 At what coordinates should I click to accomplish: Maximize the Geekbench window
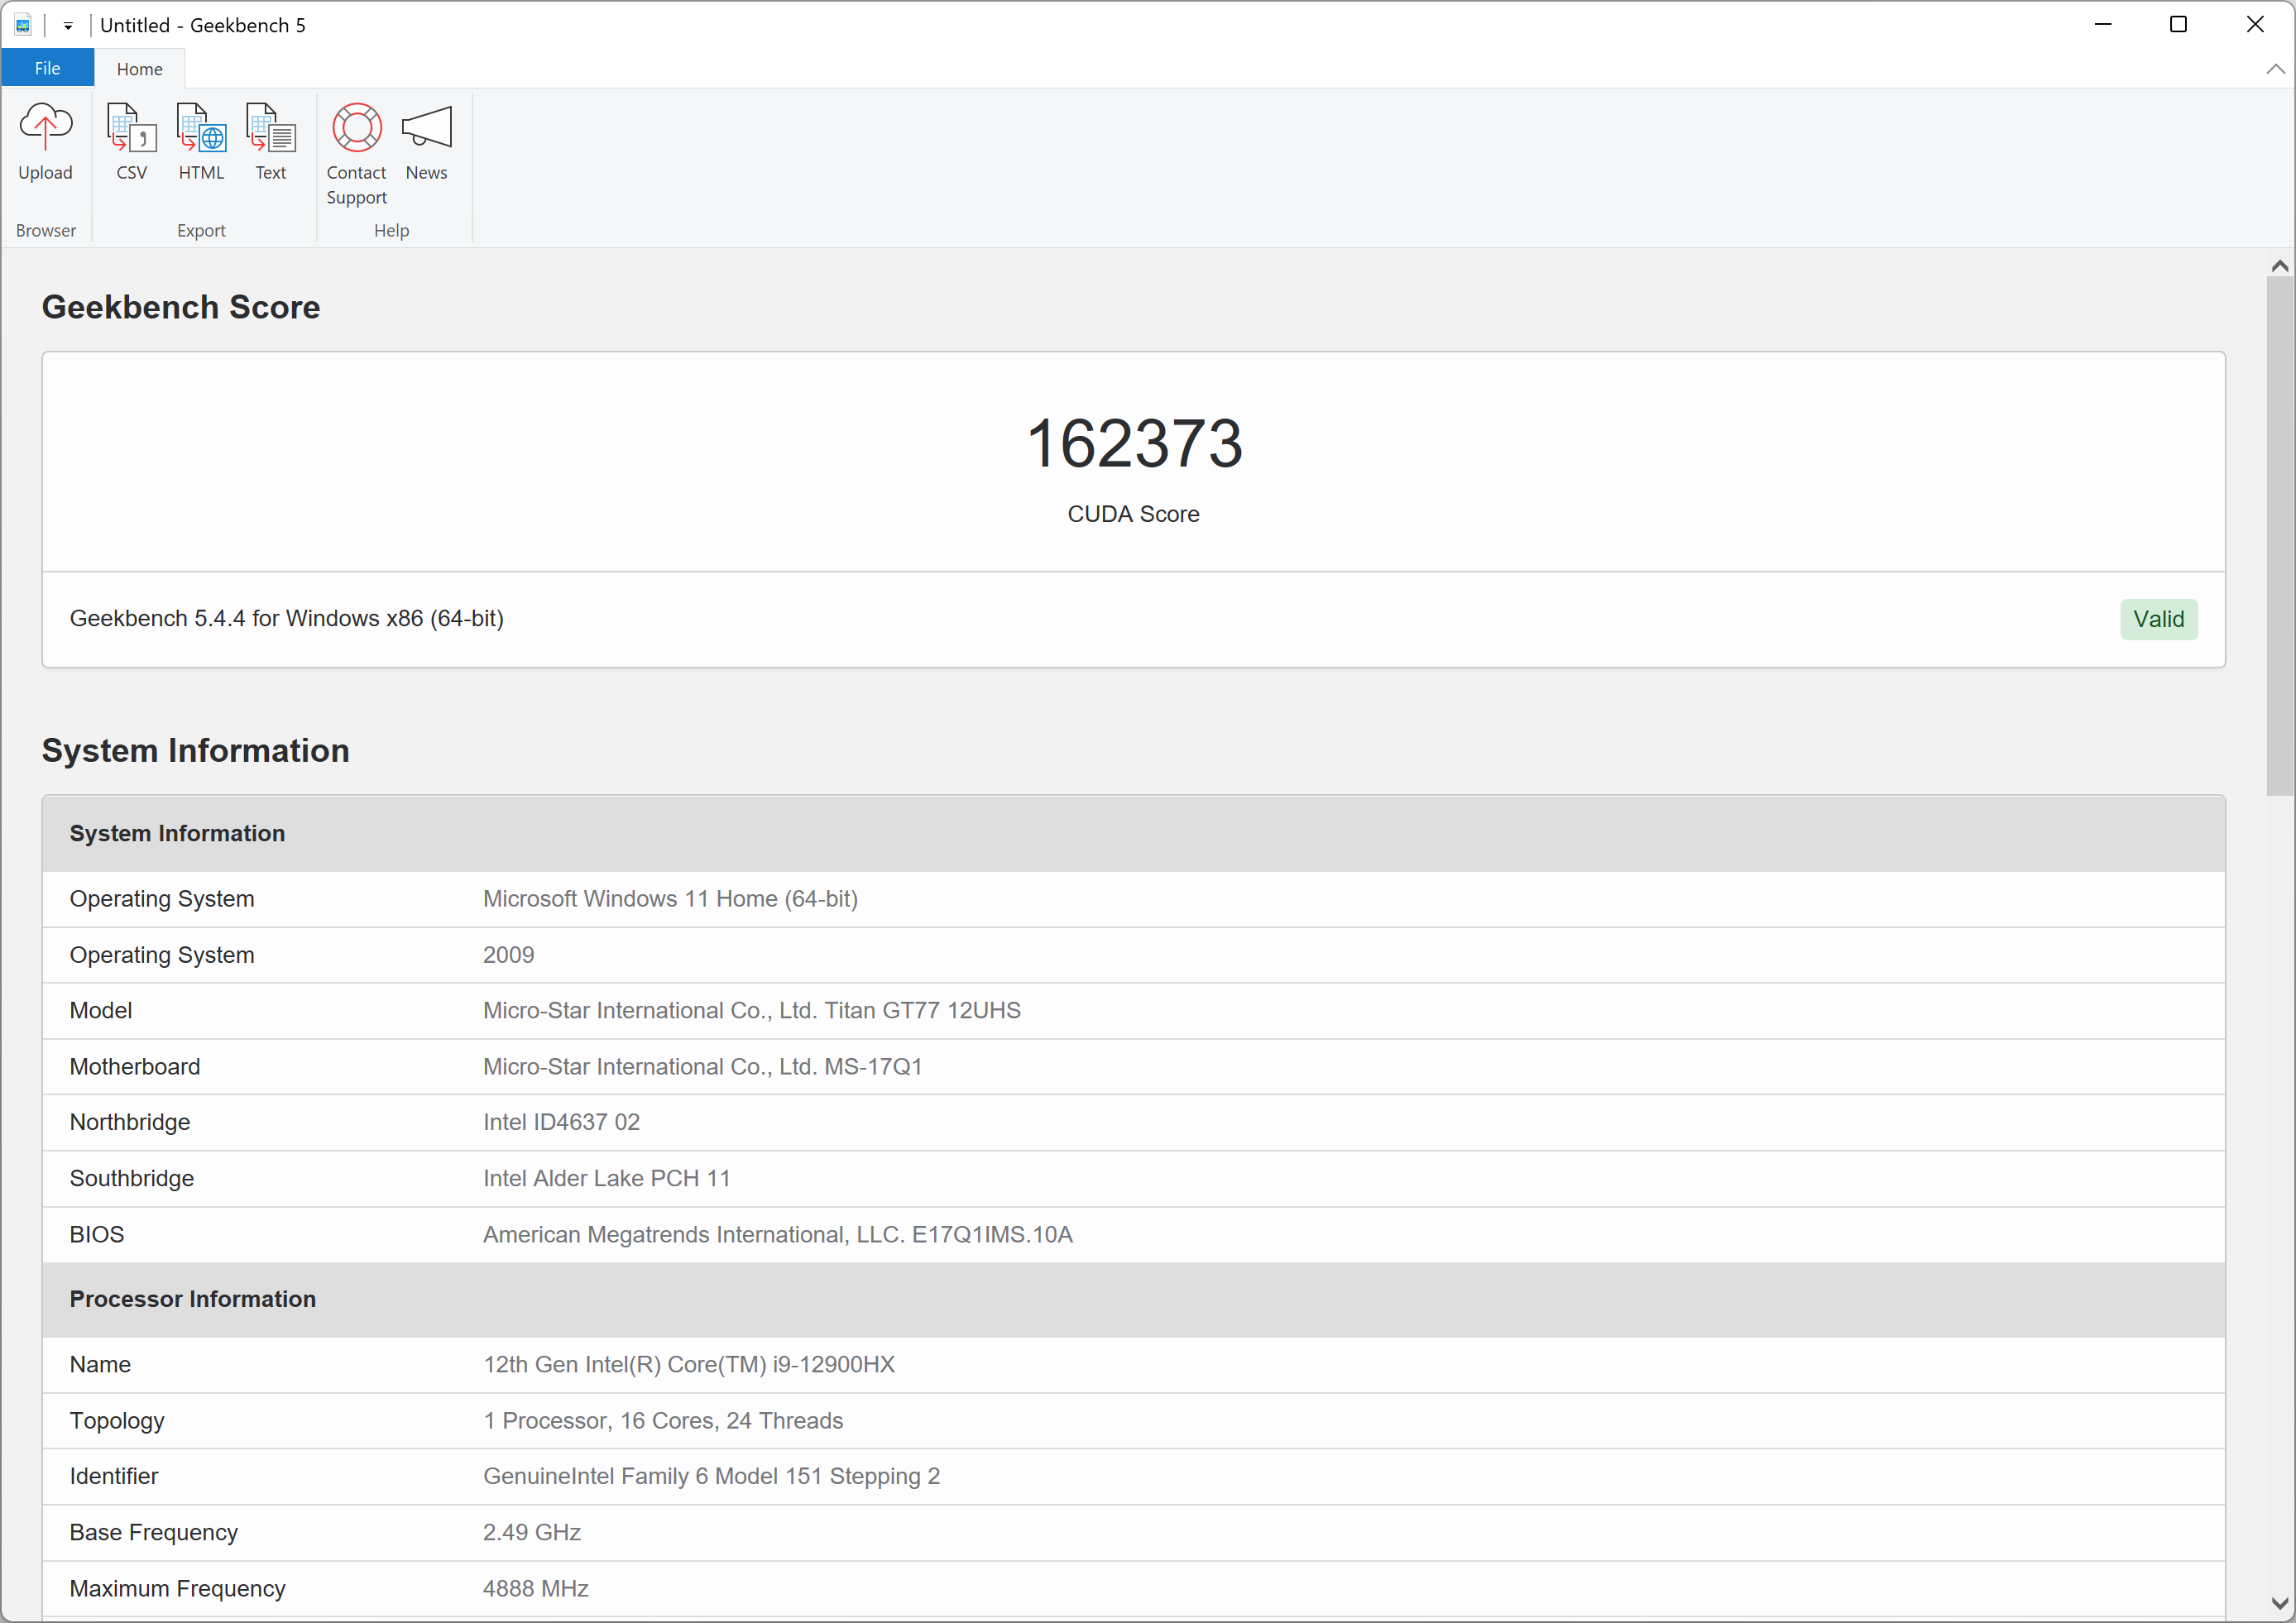click(2178, 25)
